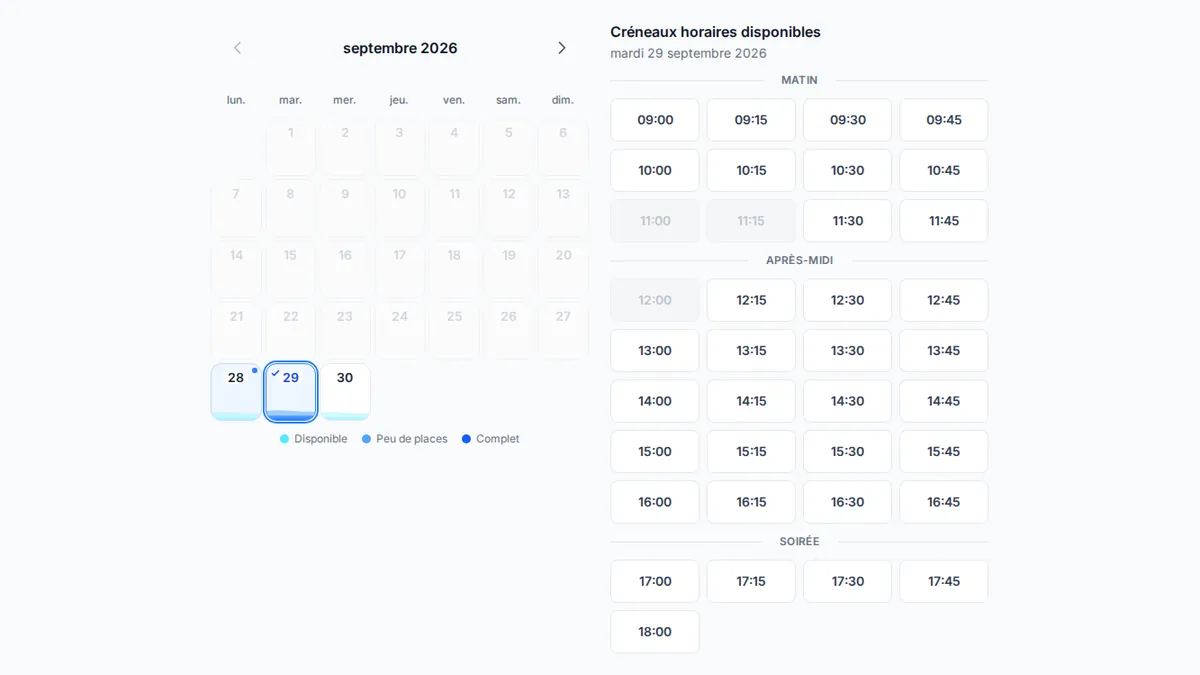The image size is (1200, 675).
Task: Pick the 14:45 time slot
Action: point(944,401)
